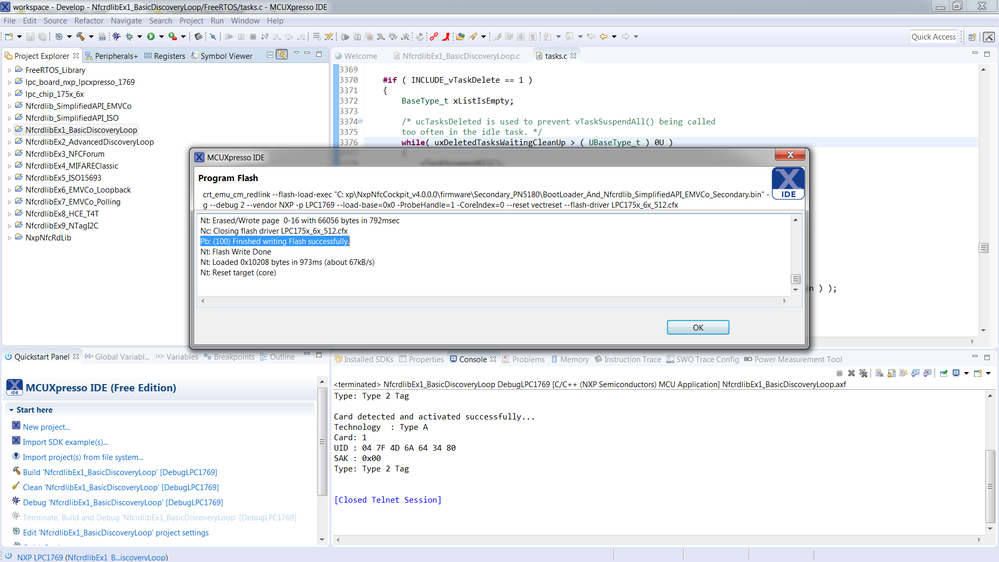
Task: Open the Run configurations dropdown arrow
Action: point(161,37)
